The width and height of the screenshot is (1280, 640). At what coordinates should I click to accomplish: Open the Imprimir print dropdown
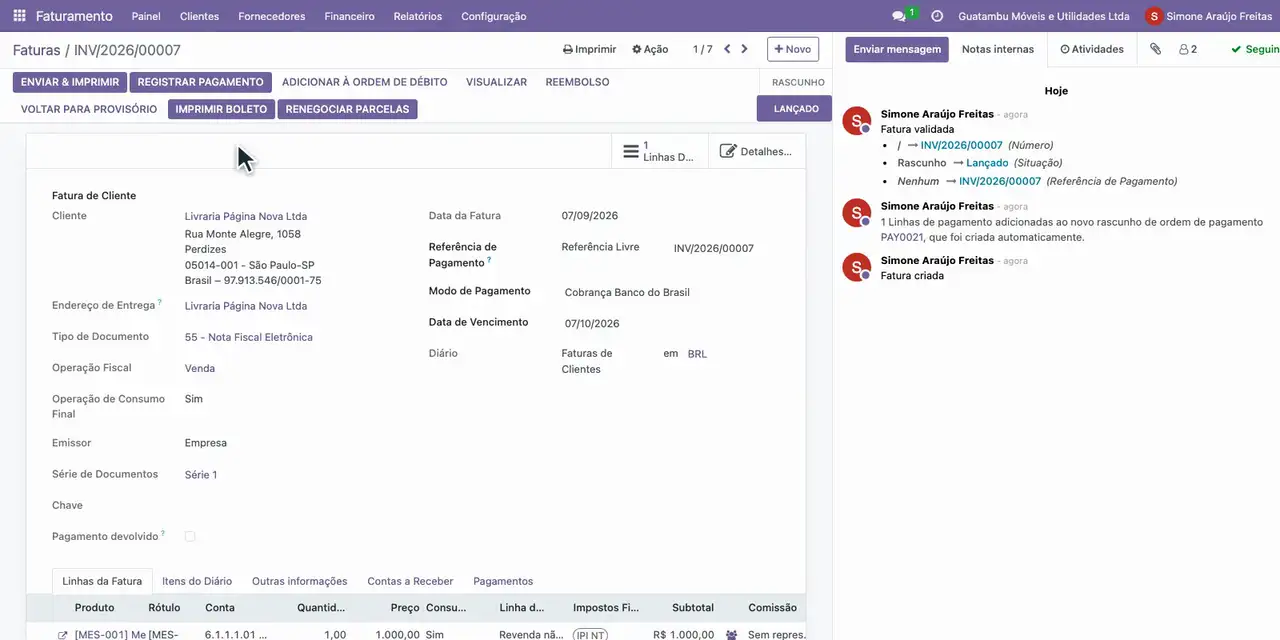(x=589, y=49)
